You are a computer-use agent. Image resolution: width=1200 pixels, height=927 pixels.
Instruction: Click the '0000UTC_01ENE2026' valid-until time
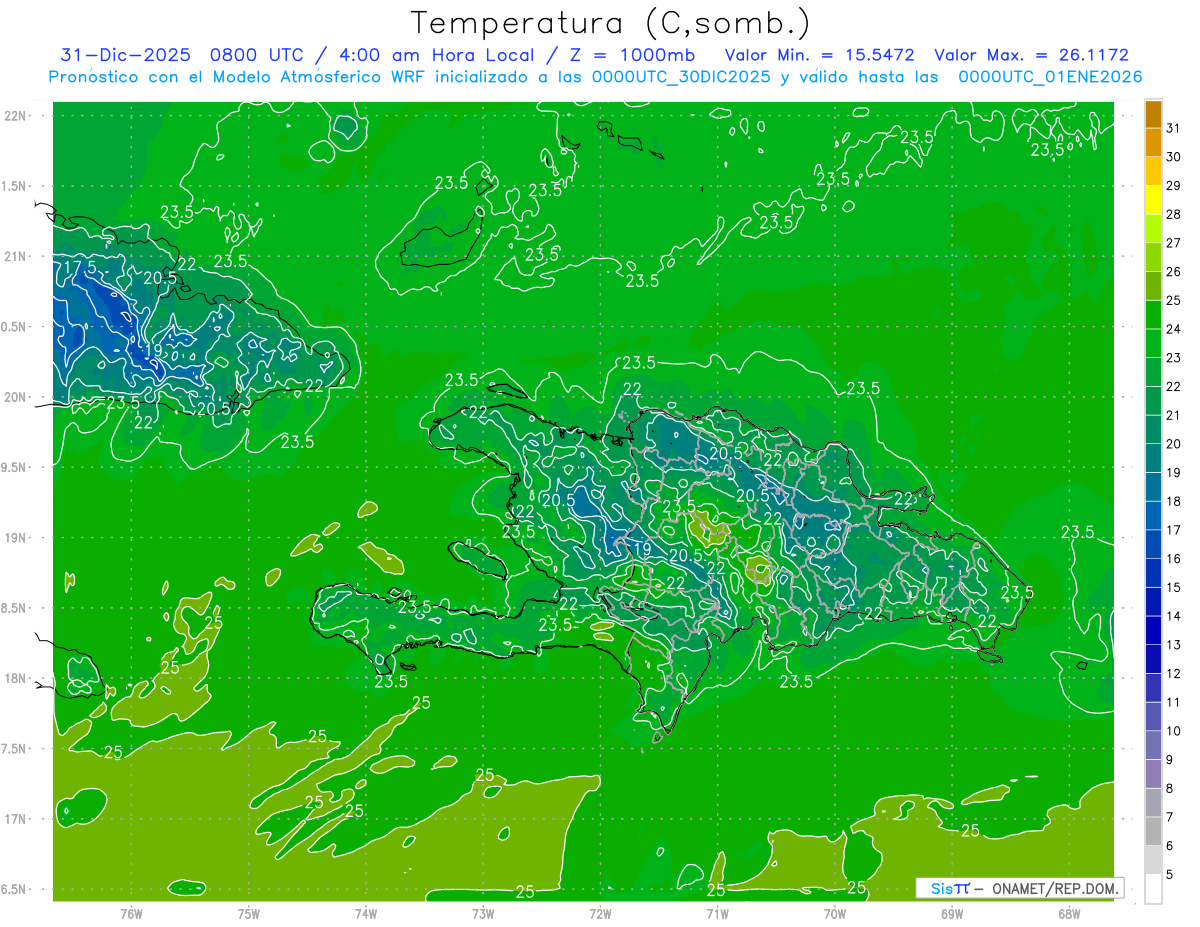pos(1050,77)
